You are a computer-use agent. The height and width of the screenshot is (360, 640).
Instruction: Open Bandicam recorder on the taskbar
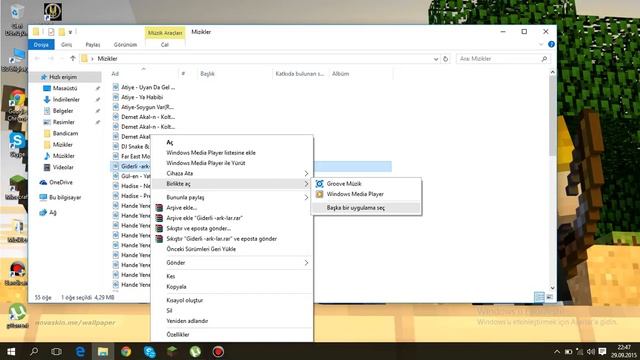218,351
